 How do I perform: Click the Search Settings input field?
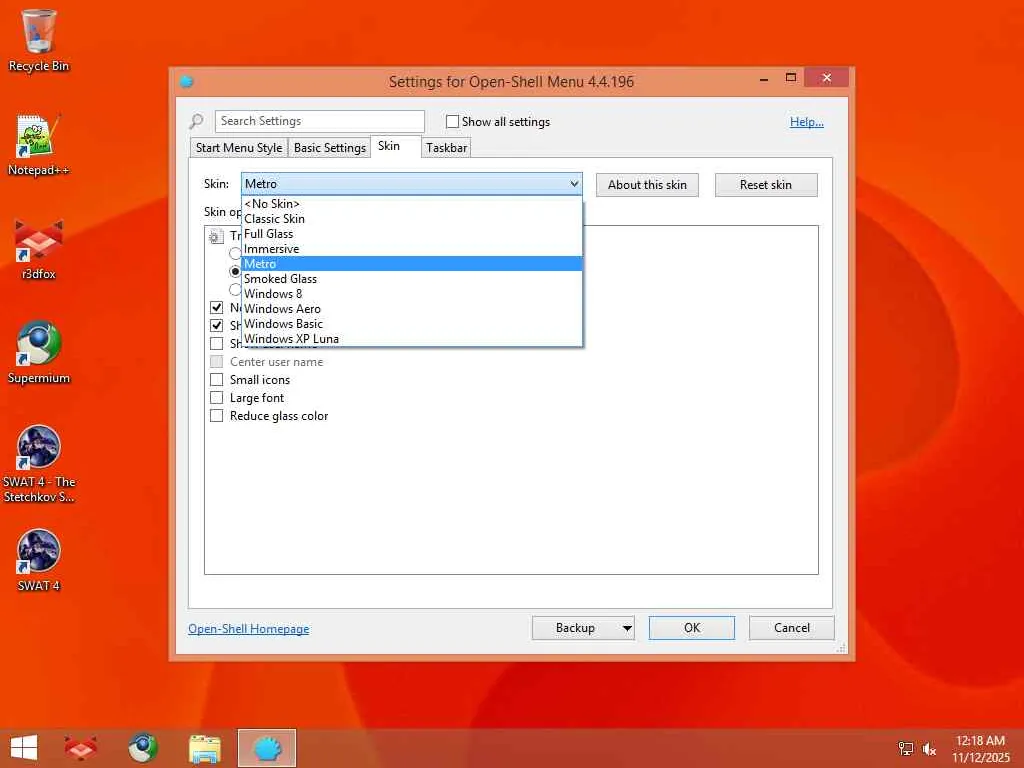tap(320, 121)
